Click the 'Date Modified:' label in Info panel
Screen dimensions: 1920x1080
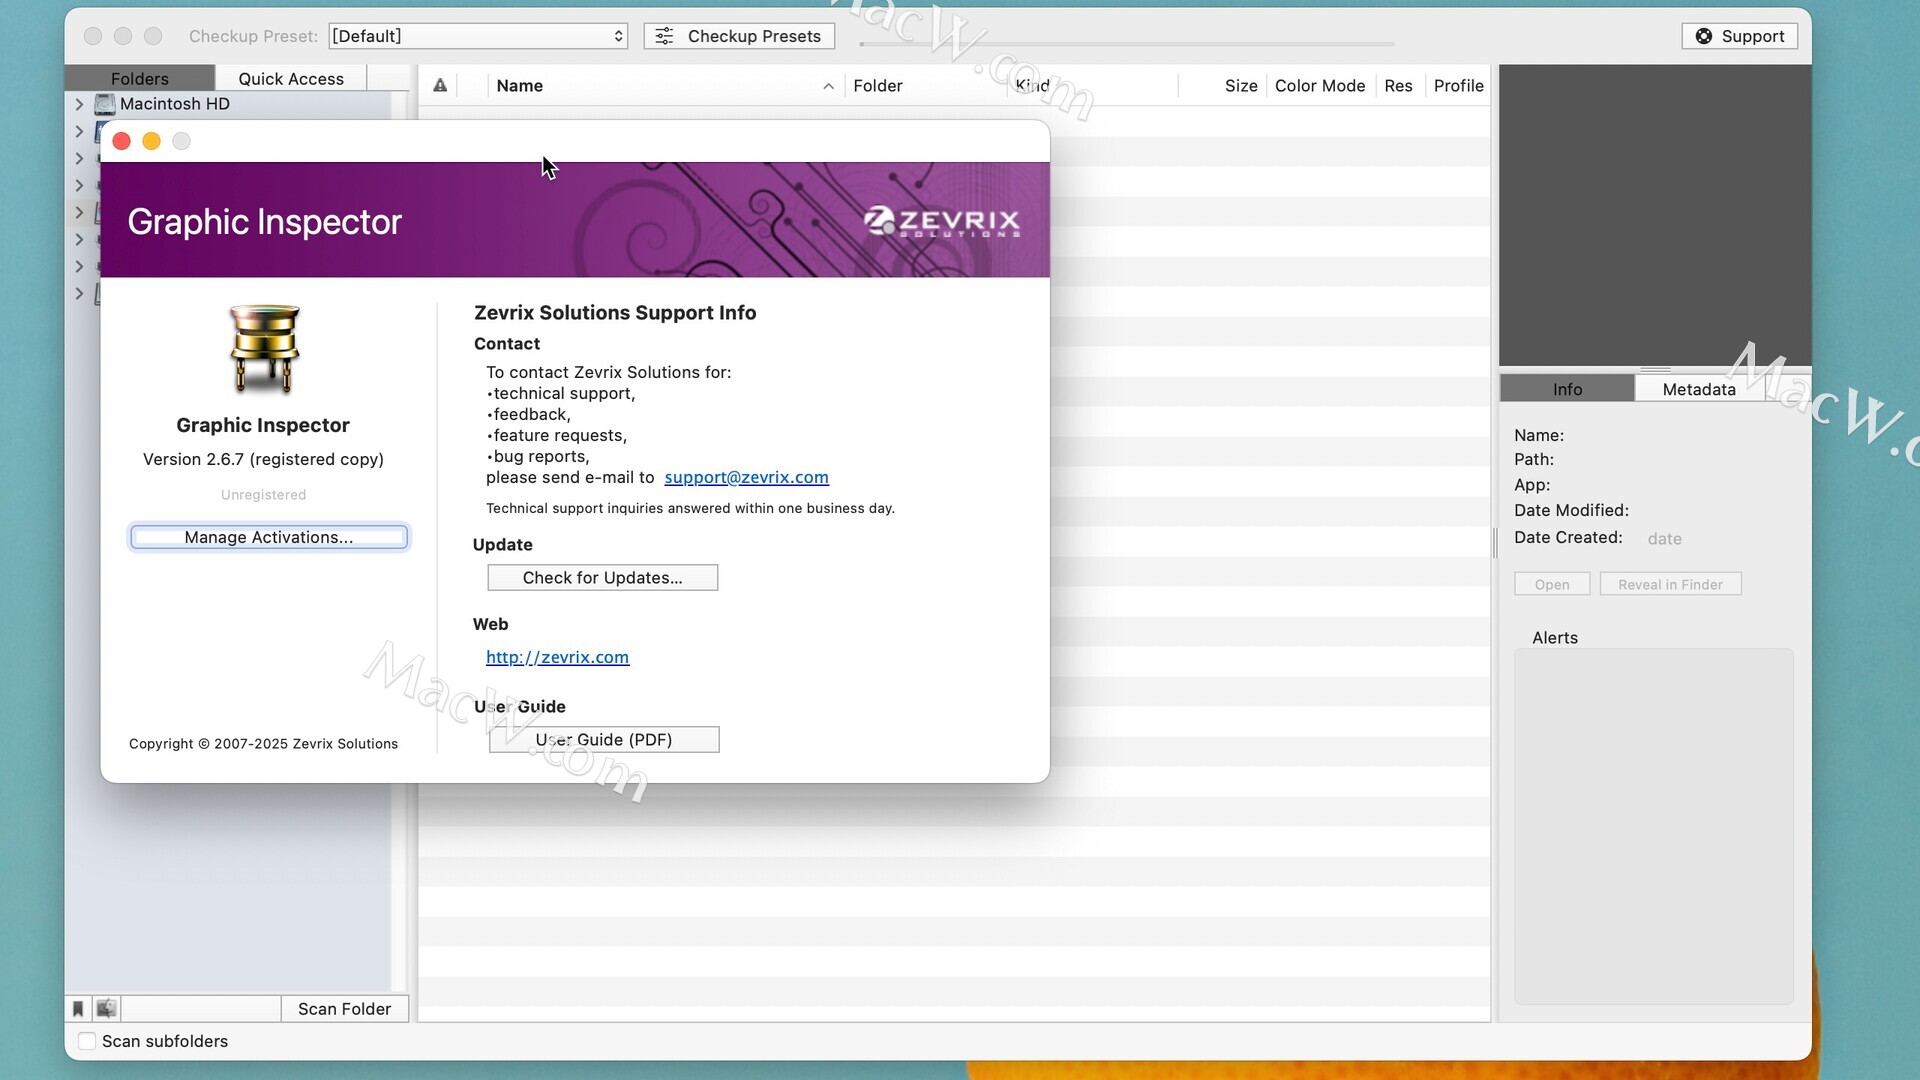click(x=1571, y=510)
